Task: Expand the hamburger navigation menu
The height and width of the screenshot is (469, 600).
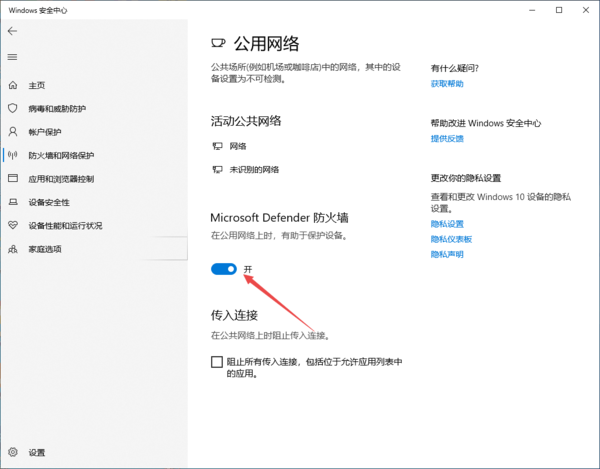Action: point(12,57)
